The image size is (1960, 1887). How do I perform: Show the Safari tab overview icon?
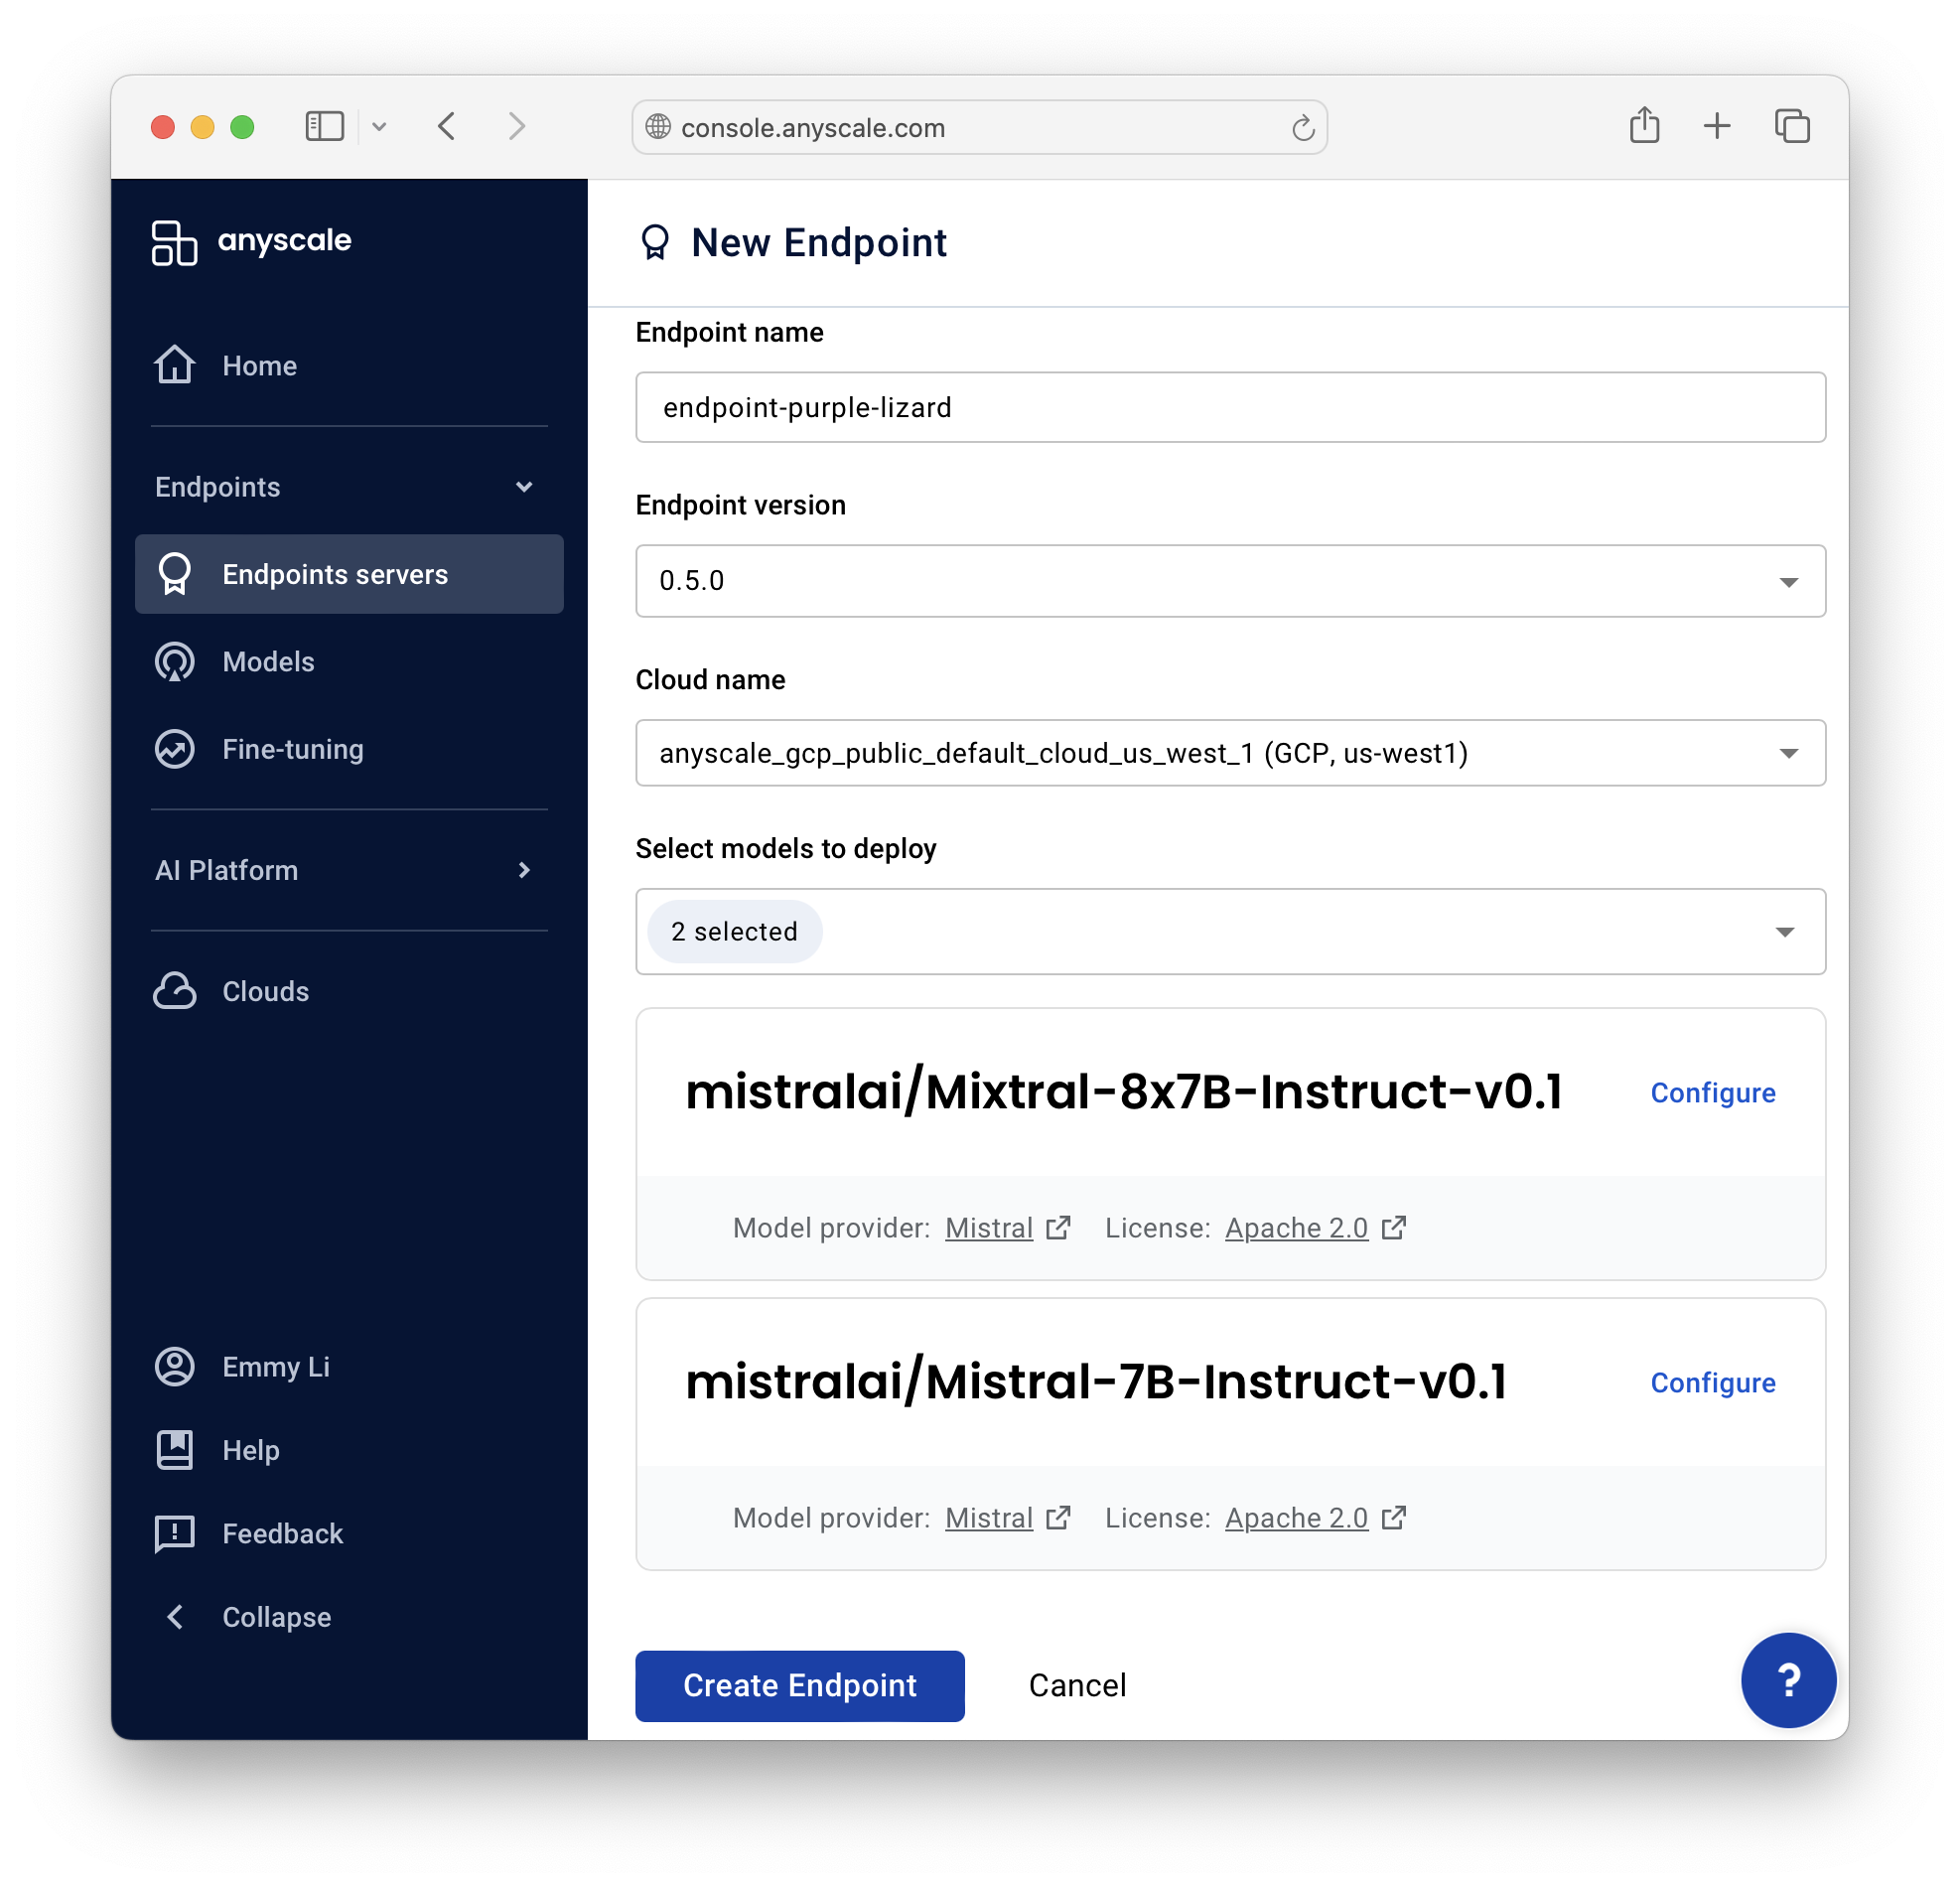[x=1792, y=126]
